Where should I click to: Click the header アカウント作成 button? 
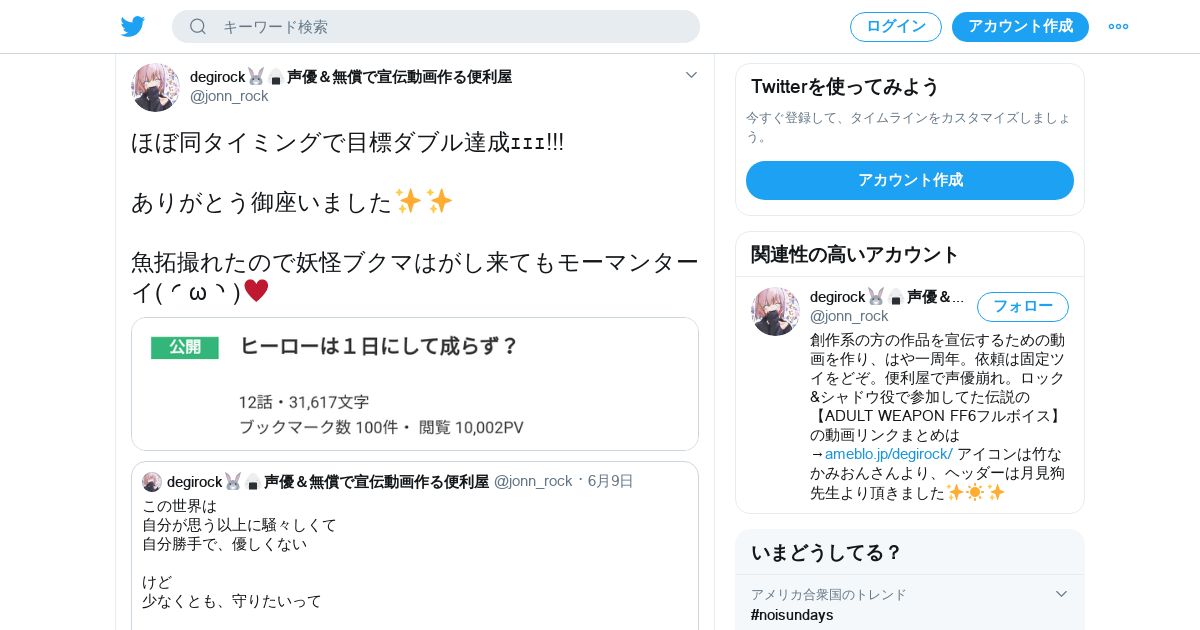pos(1020,27)
